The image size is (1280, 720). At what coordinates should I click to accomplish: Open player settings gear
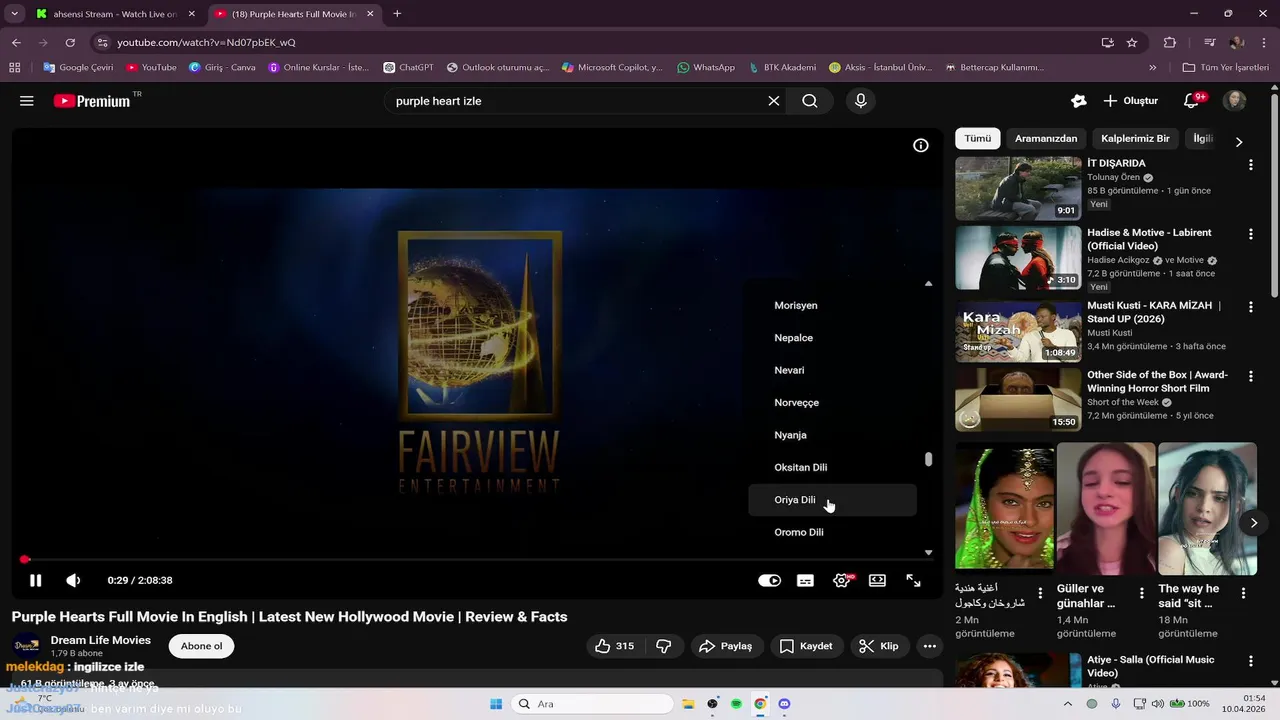pyautogui.click(x=842, y=580)
